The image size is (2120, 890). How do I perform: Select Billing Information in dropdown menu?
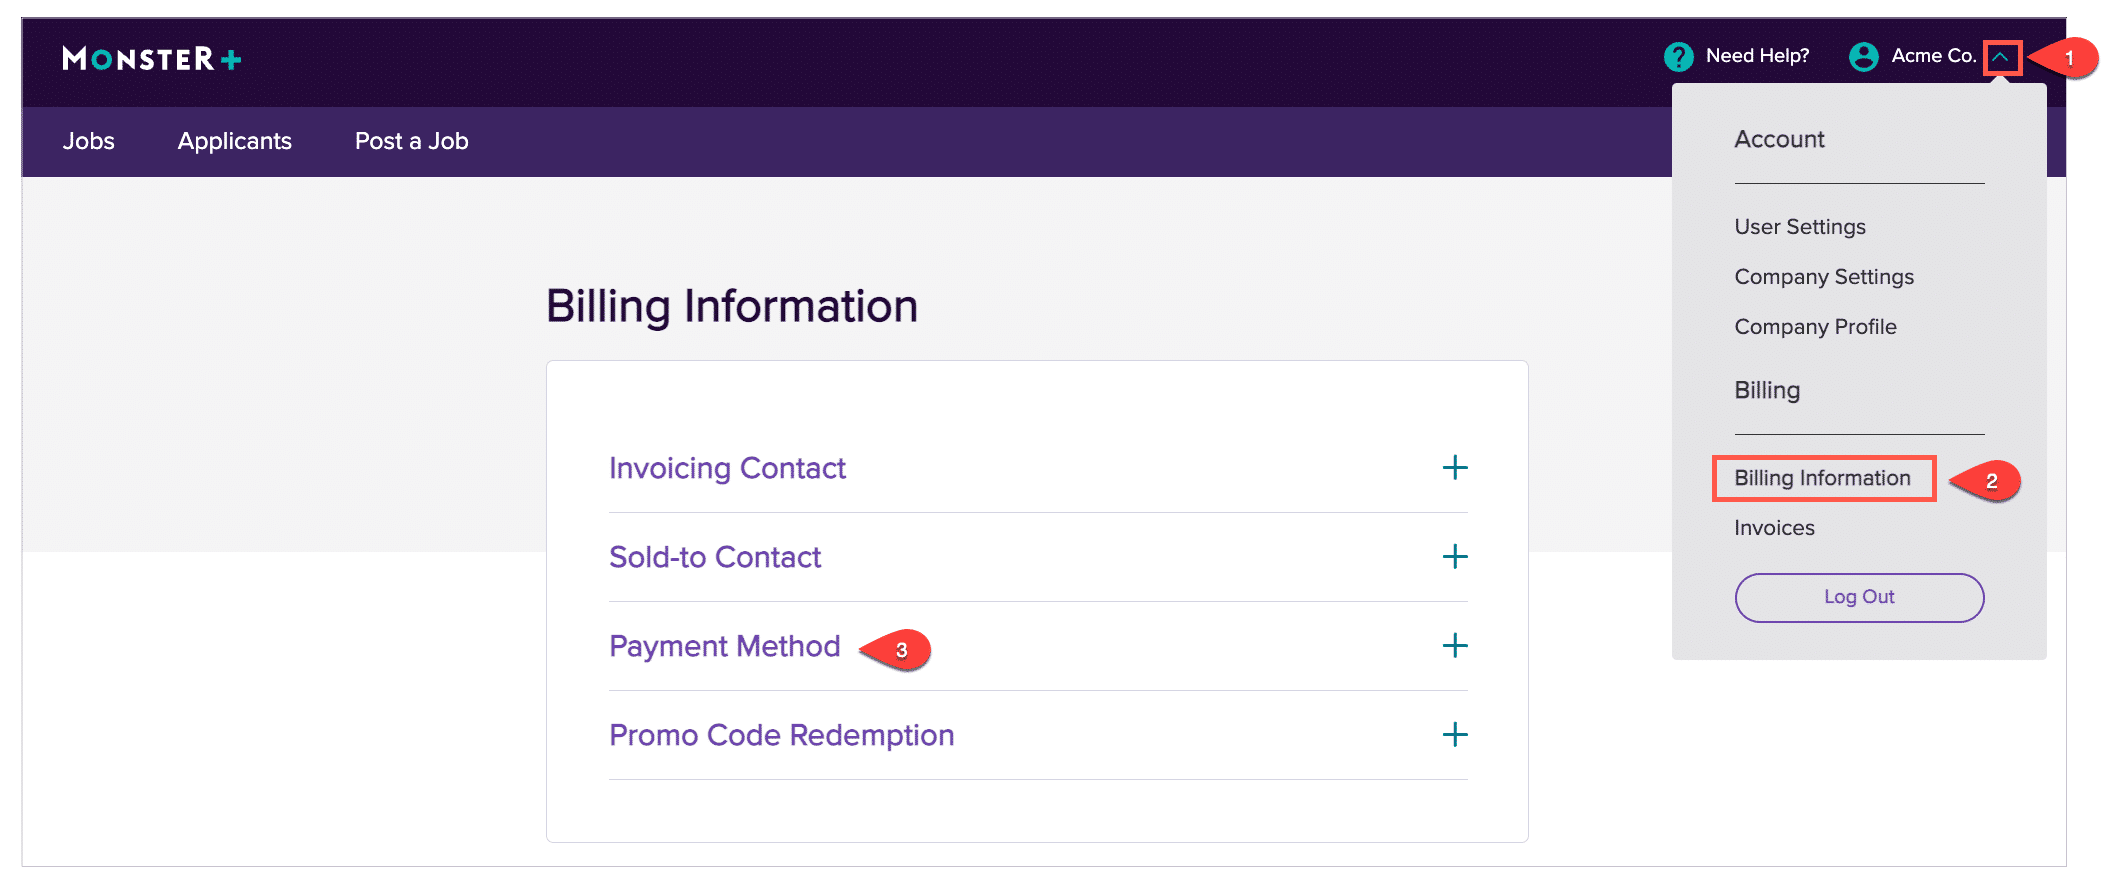[1822, 478]
